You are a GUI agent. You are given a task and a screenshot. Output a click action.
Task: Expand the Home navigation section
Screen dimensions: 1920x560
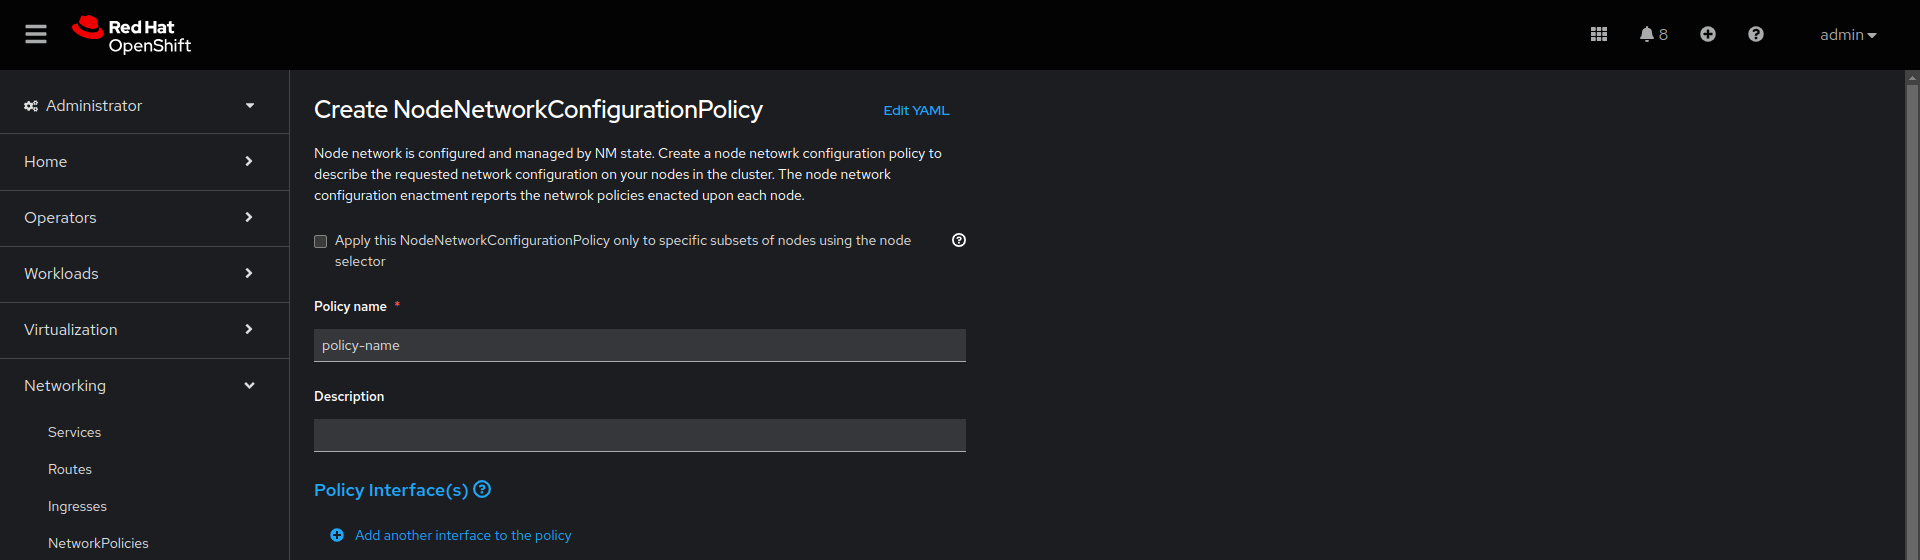click(144, 162)
